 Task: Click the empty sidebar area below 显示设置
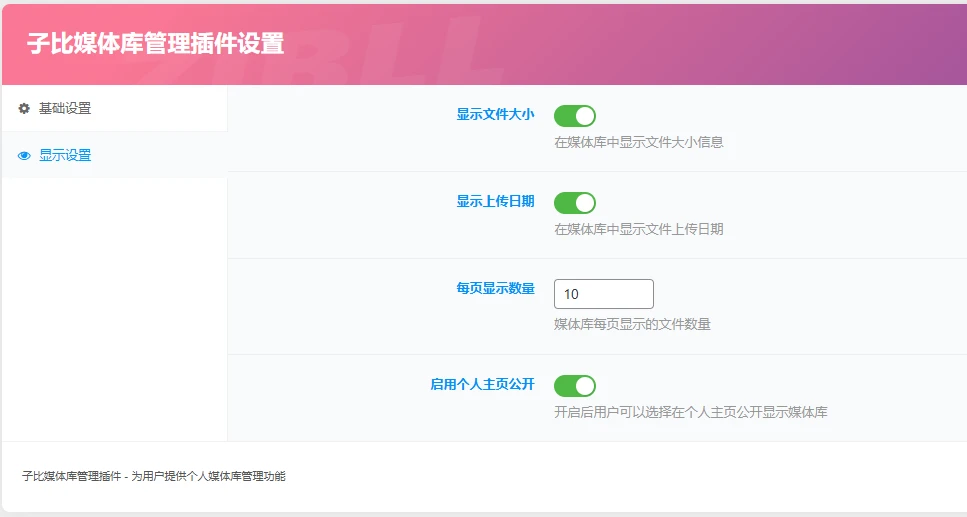(114, 310)
